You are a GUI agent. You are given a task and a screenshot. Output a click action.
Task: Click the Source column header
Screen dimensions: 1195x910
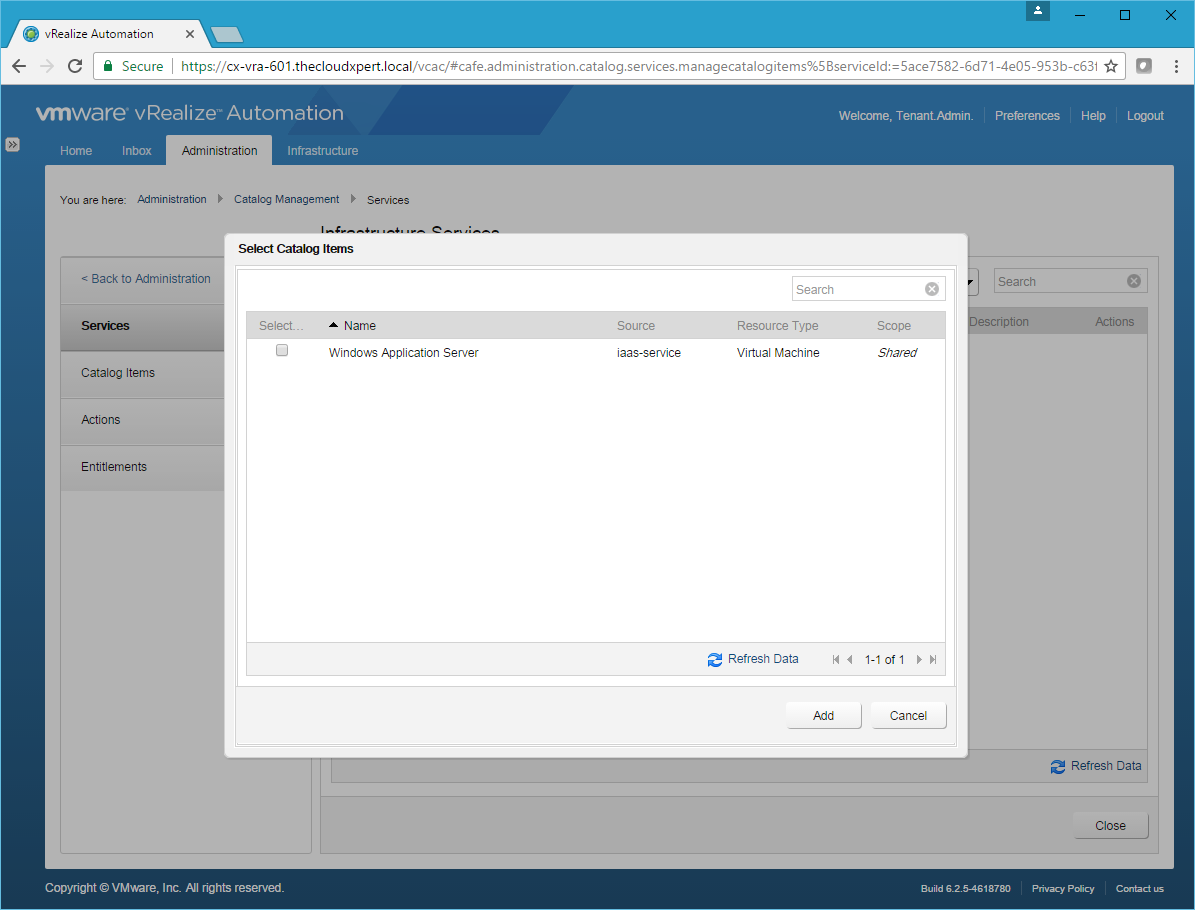636,326
